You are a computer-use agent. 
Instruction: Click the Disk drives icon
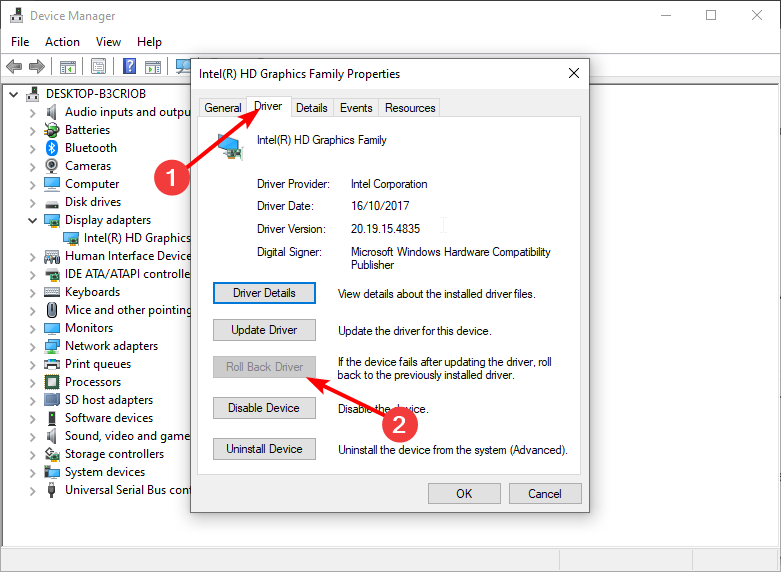click(52, 204)
